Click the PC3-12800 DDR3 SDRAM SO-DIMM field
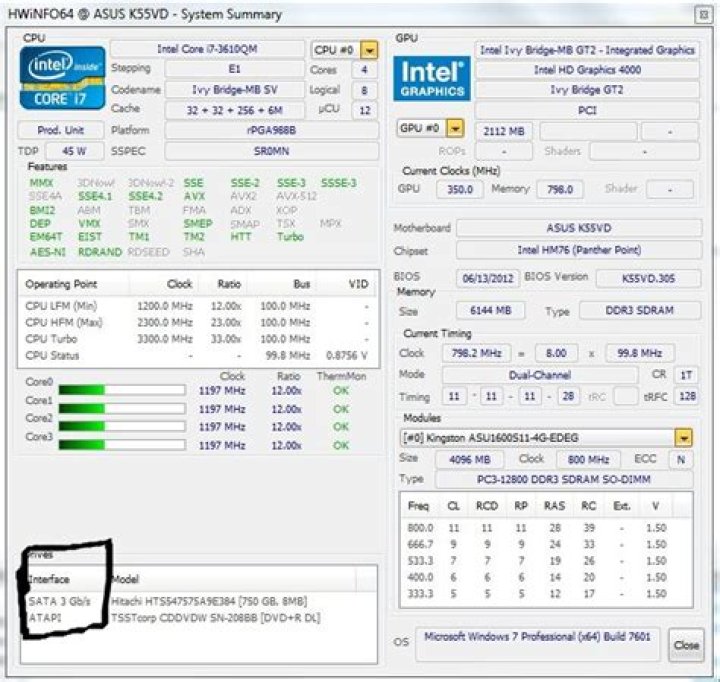 pos(563,479)
